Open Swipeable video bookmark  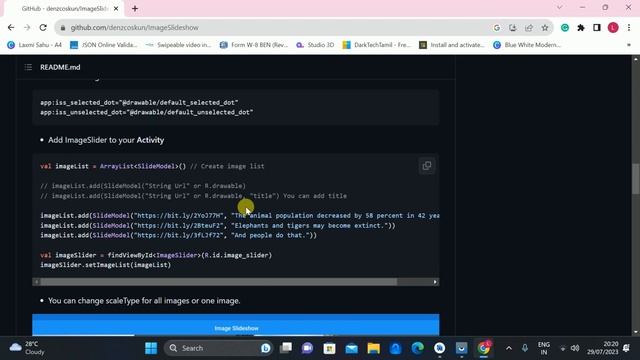178,45
